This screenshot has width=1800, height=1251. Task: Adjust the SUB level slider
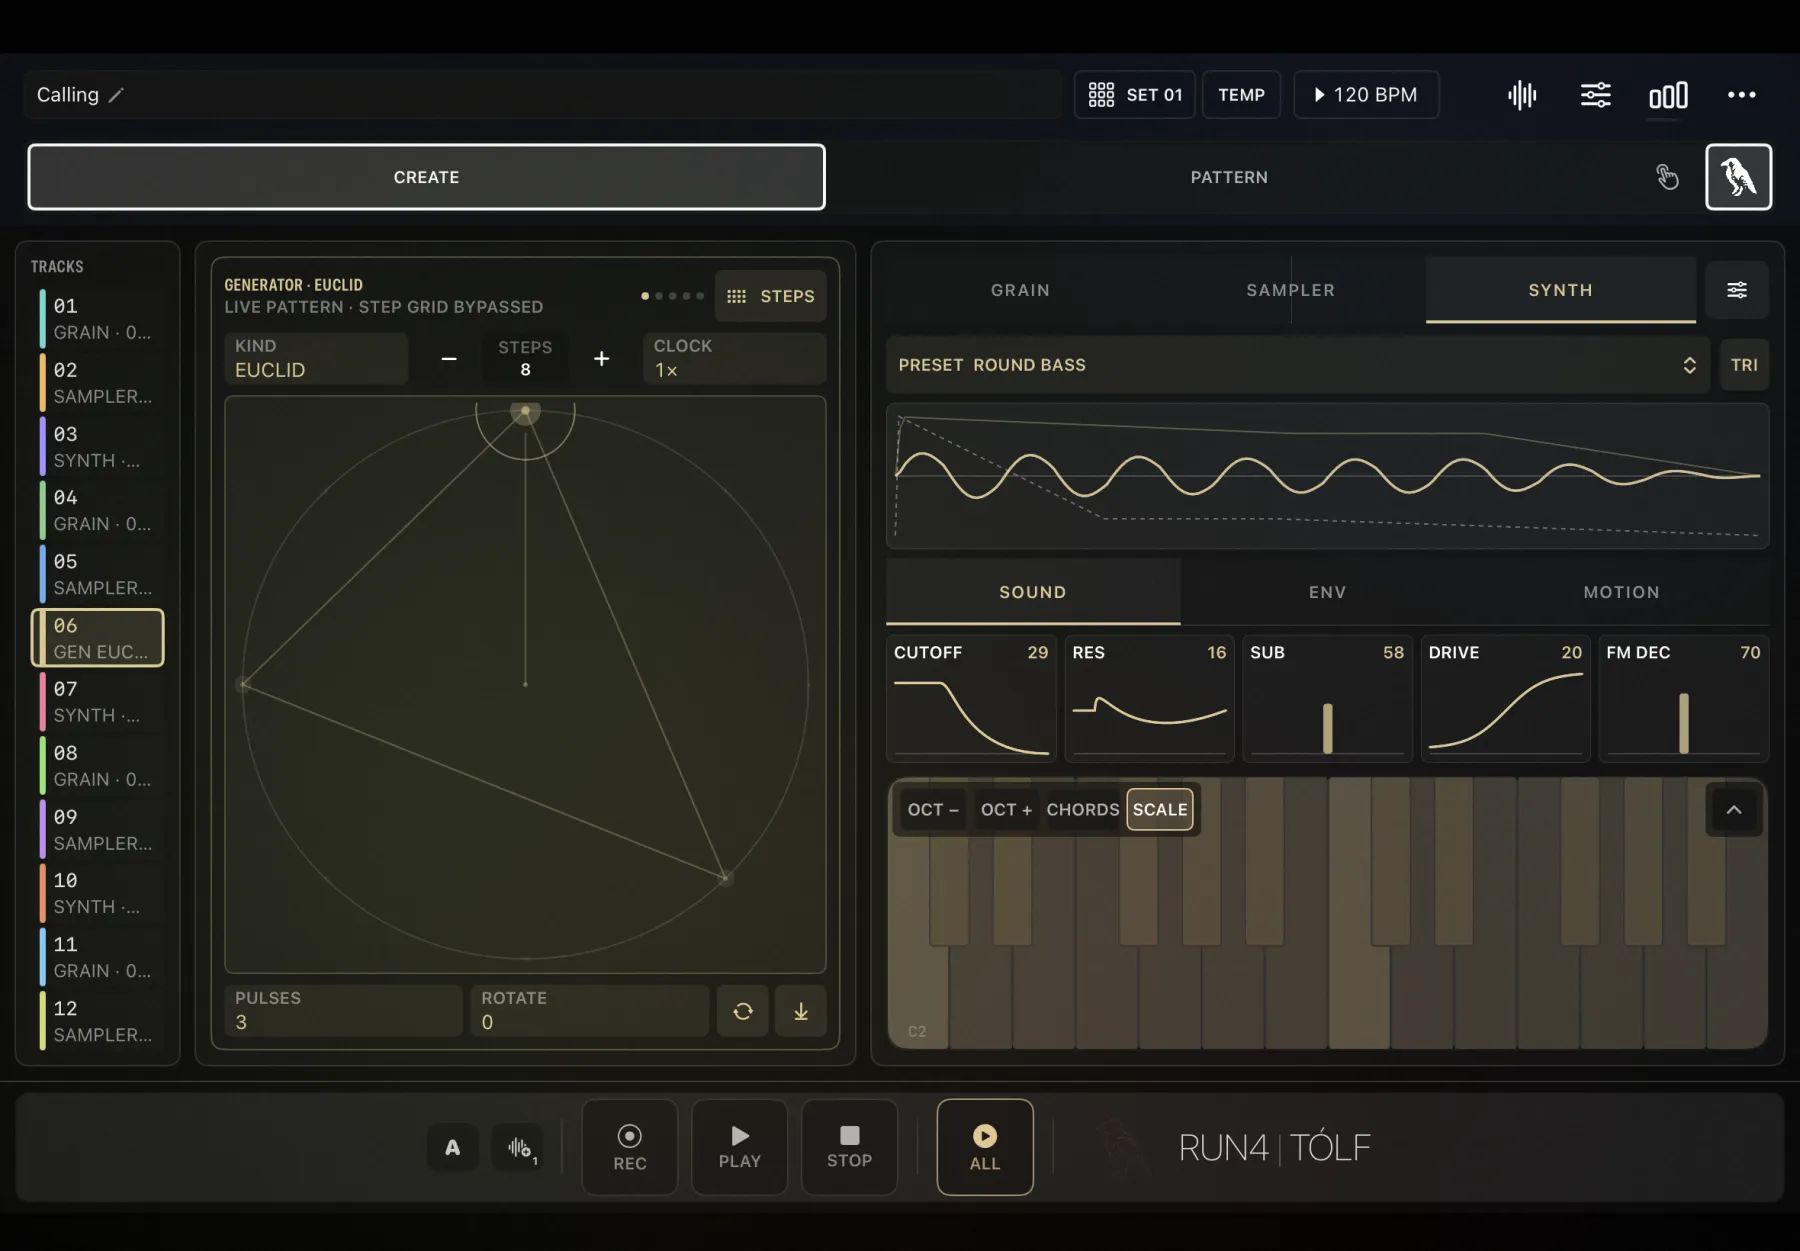1327,698
